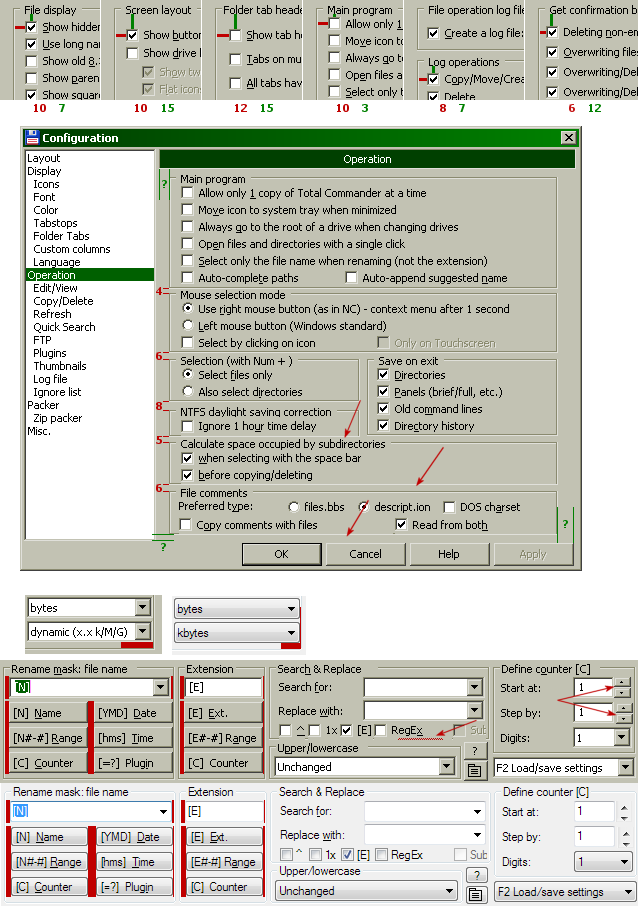638x906 pixels.
Task: Select Plugins in the tree
Action: click(x=50, y=353)
